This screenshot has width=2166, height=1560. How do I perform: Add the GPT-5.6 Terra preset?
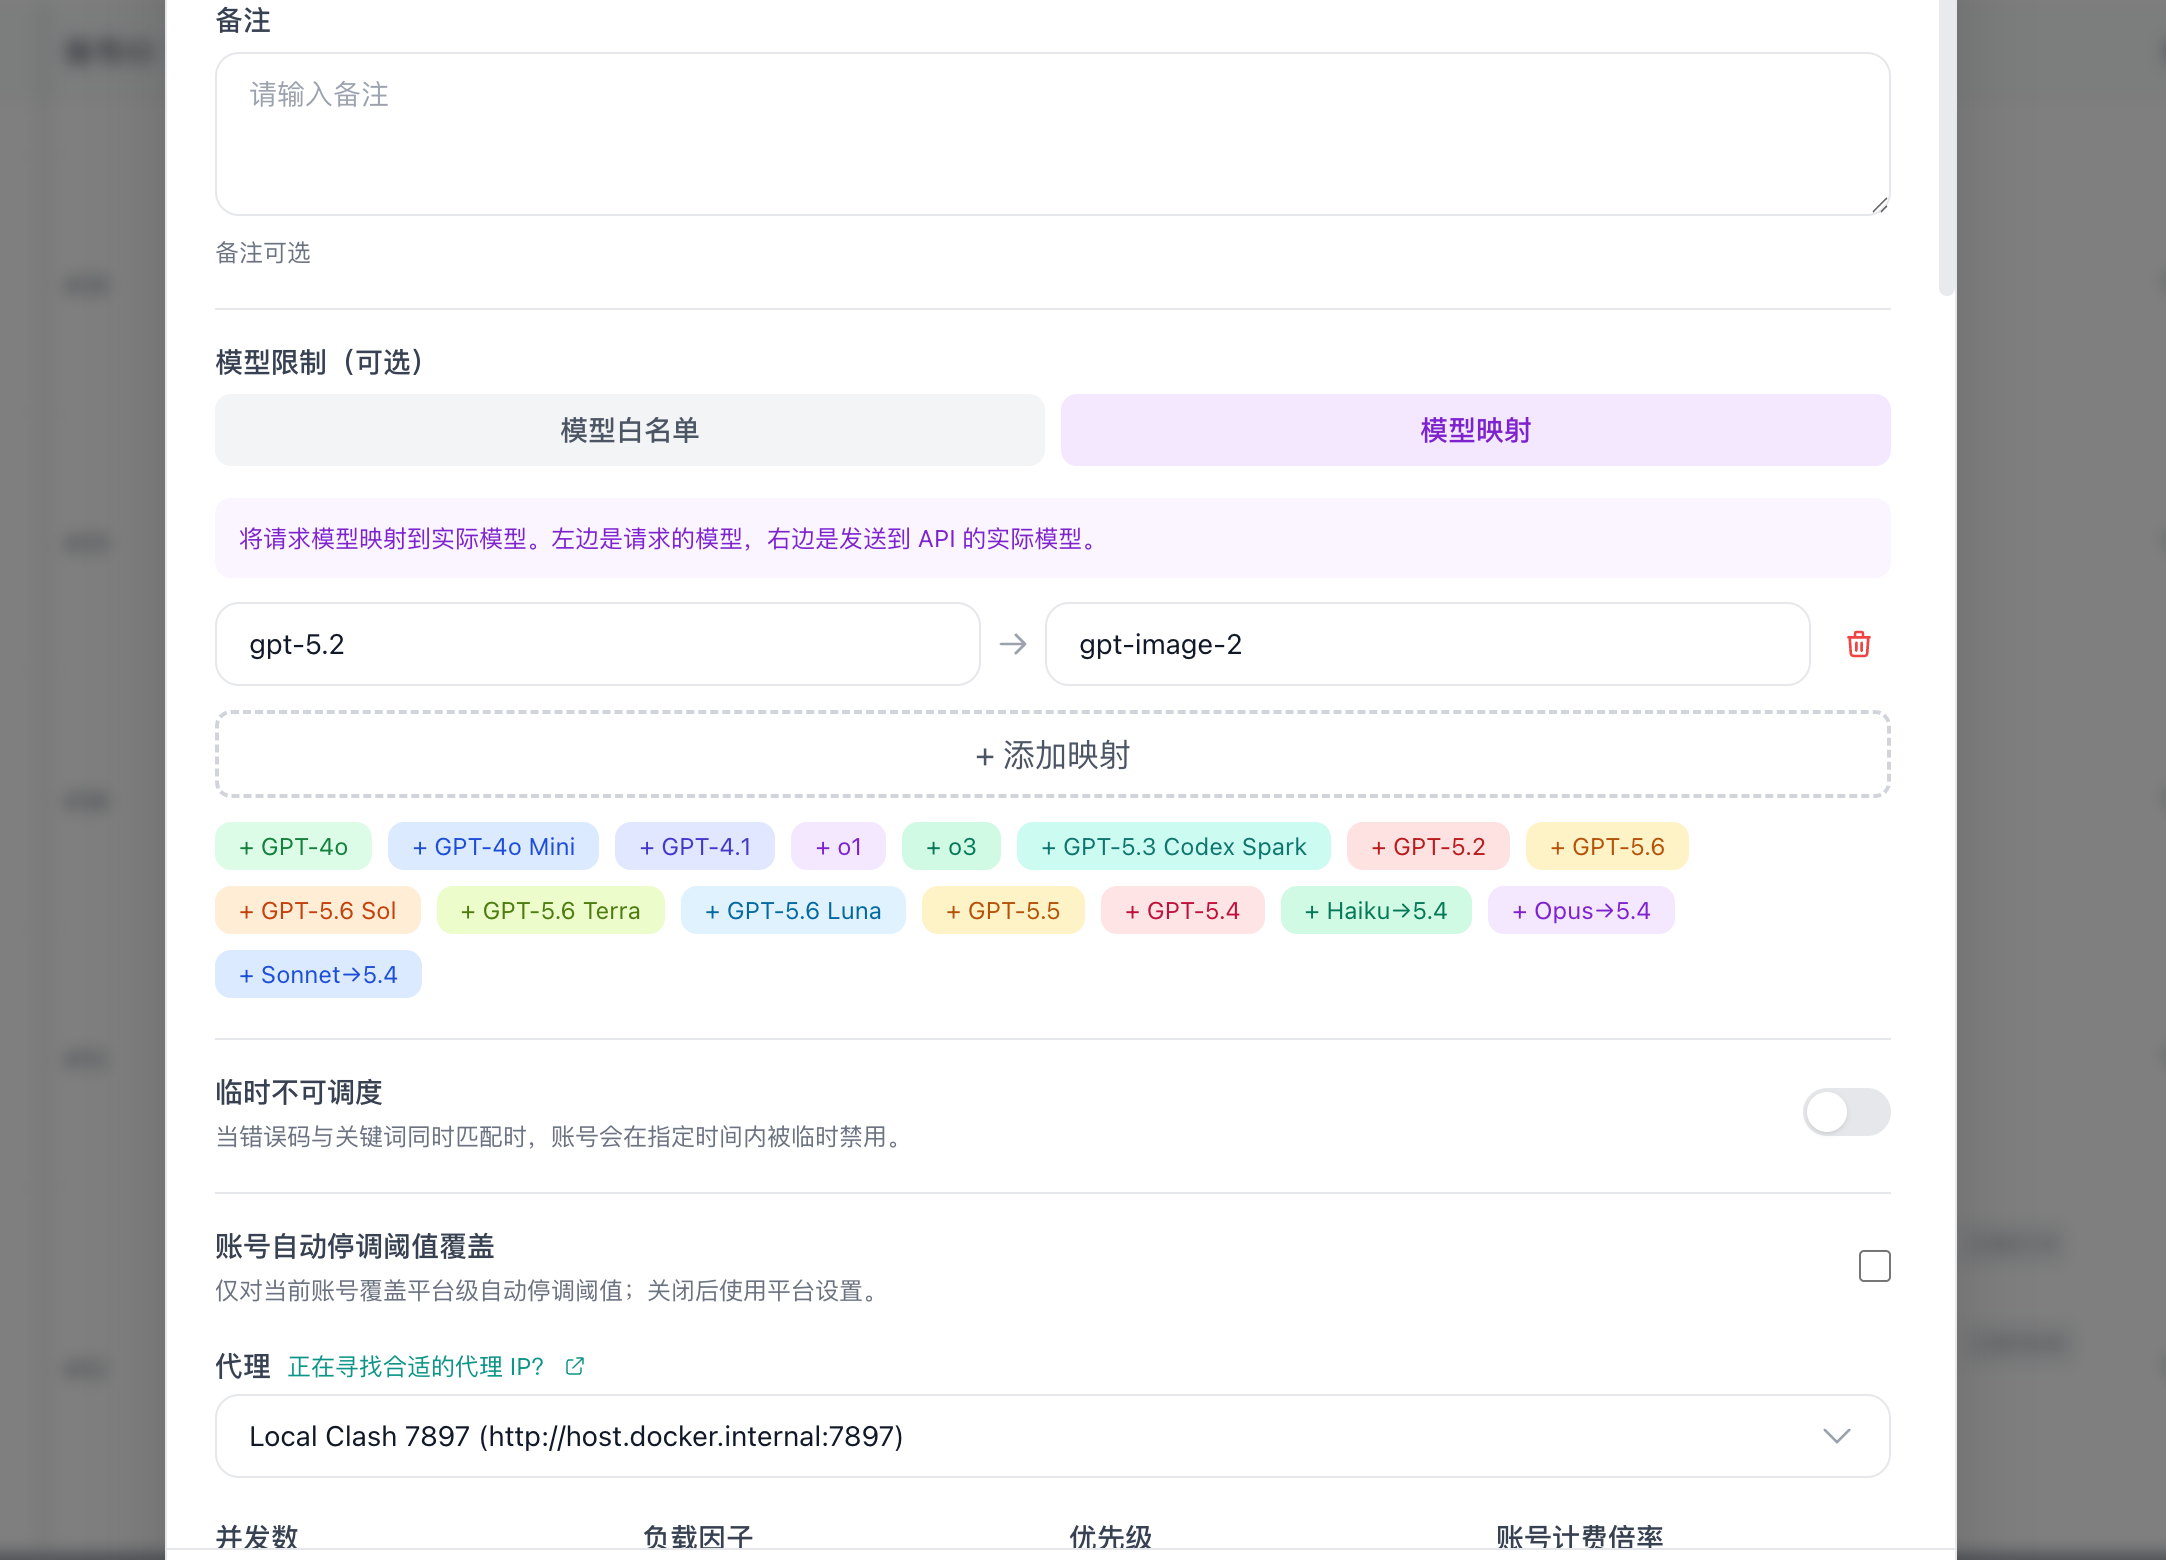550,910
